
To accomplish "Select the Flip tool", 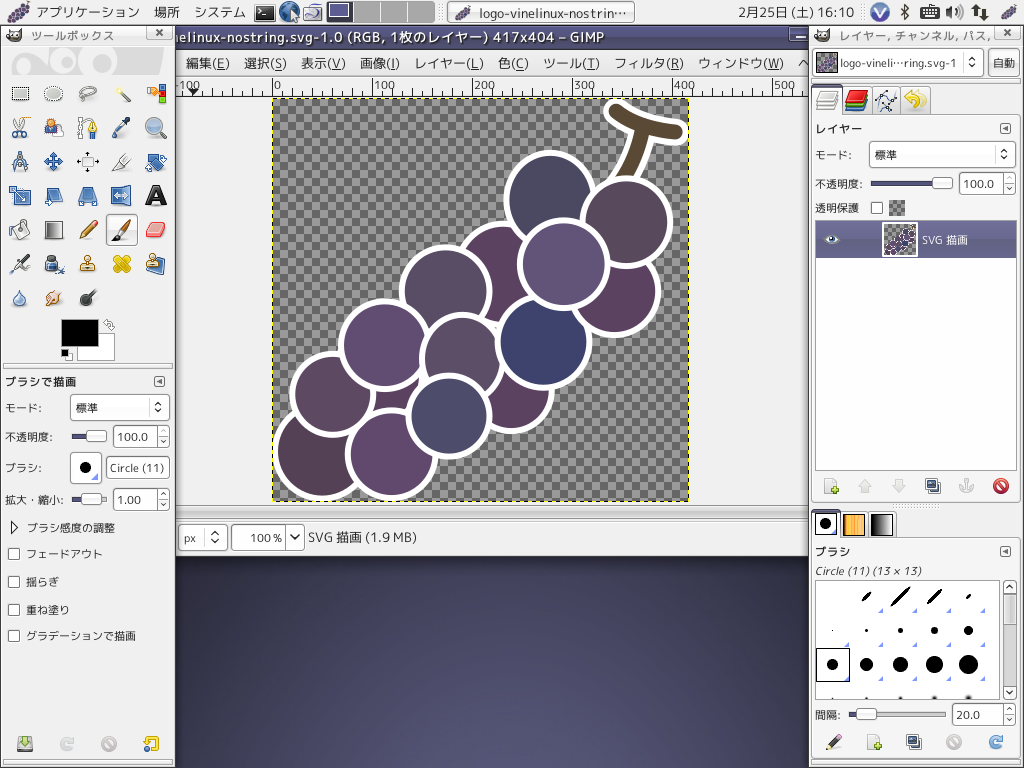I will click(x=121, y=195).
